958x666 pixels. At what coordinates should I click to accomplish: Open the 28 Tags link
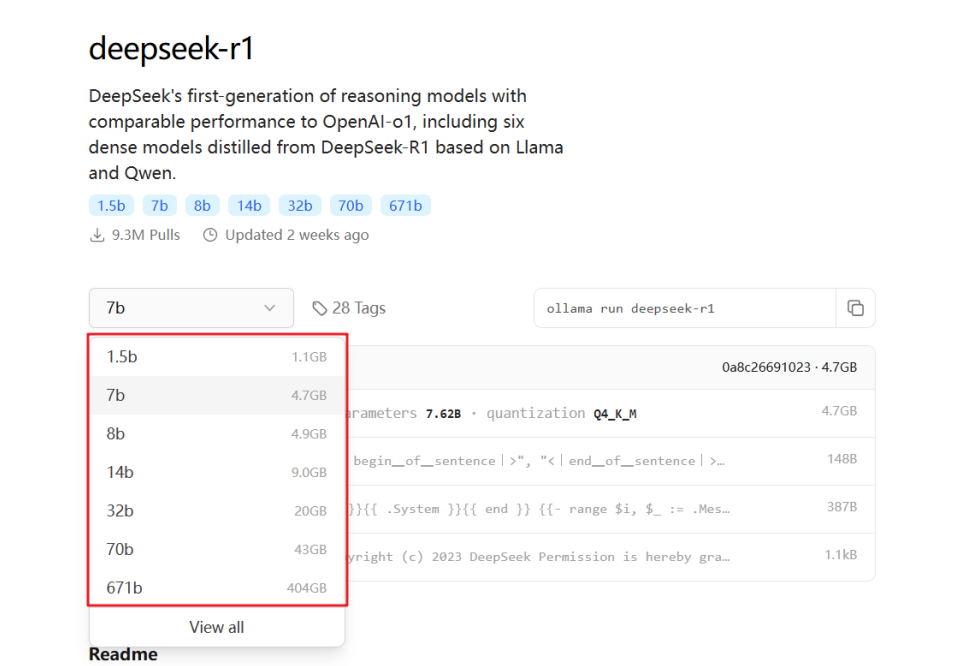pyautogui.click(x=359, y=308)
